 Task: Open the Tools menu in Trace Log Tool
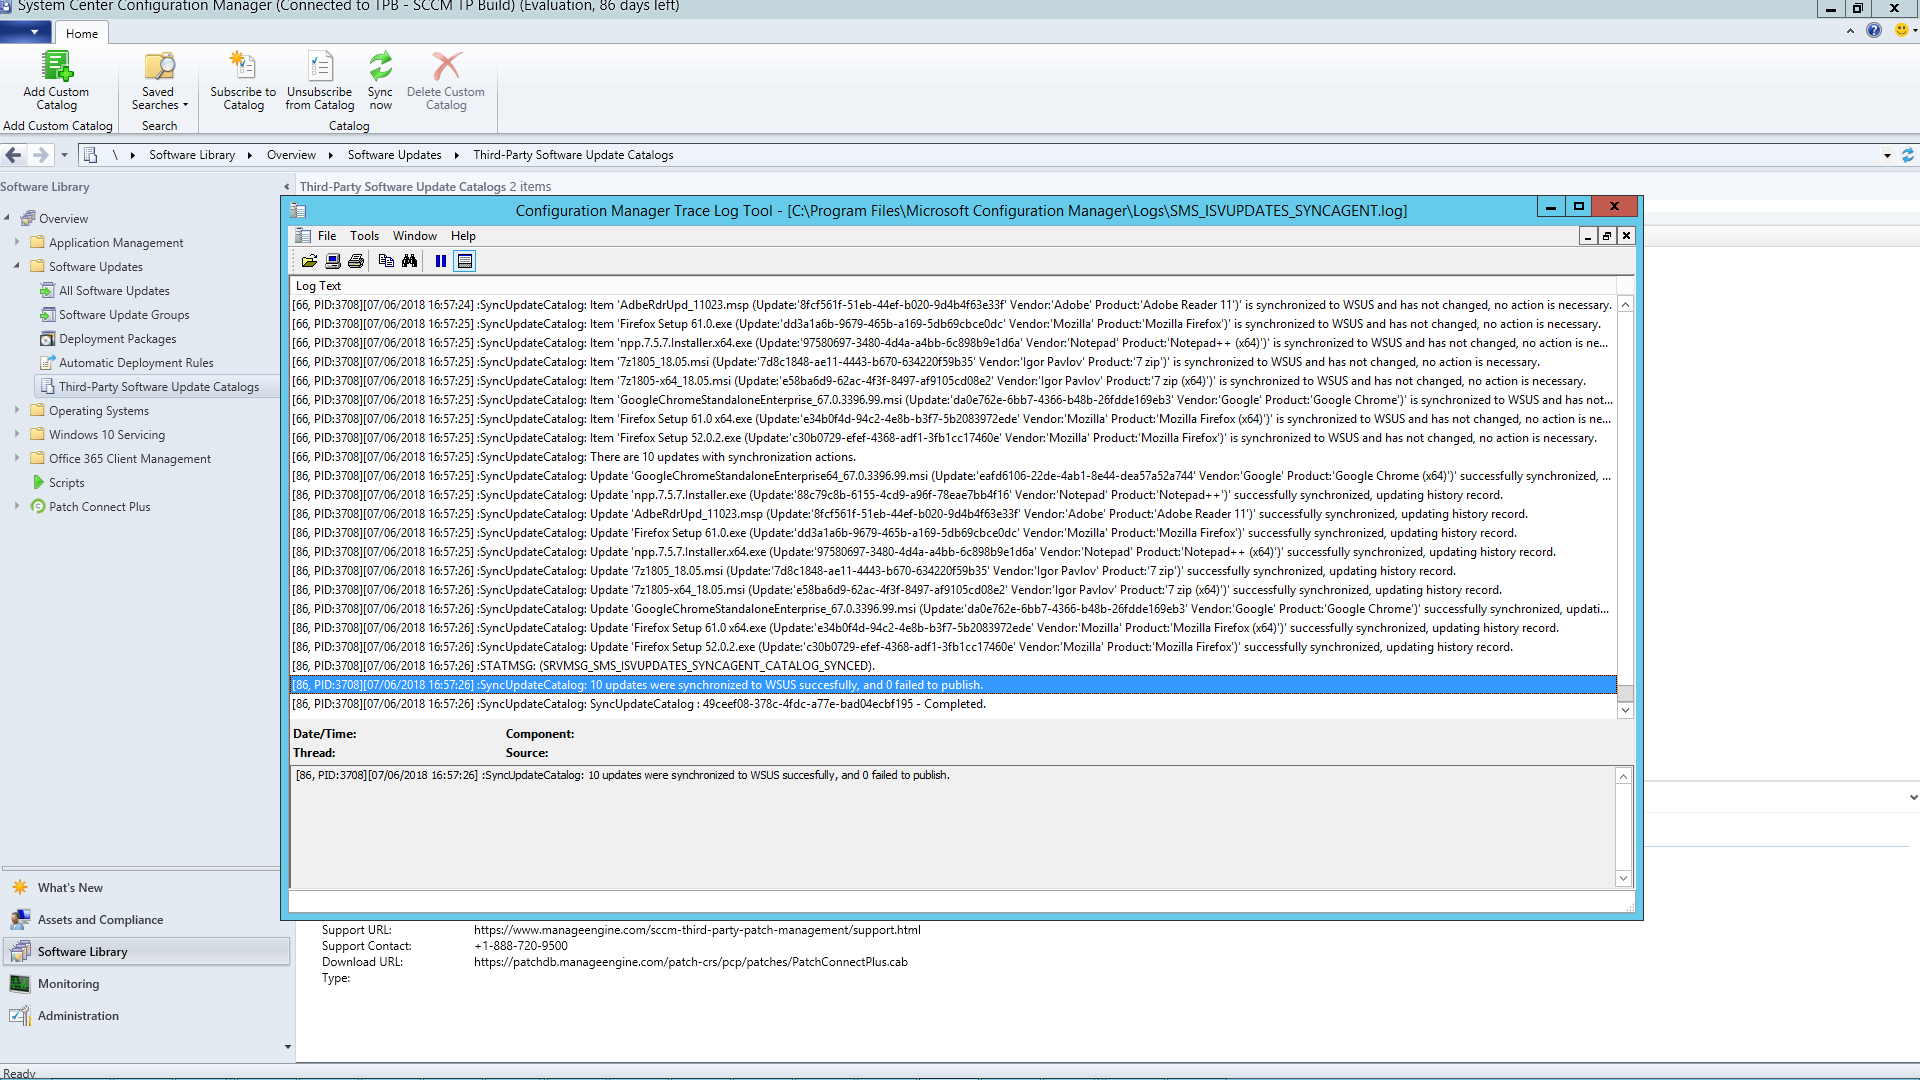click(364, 236)
